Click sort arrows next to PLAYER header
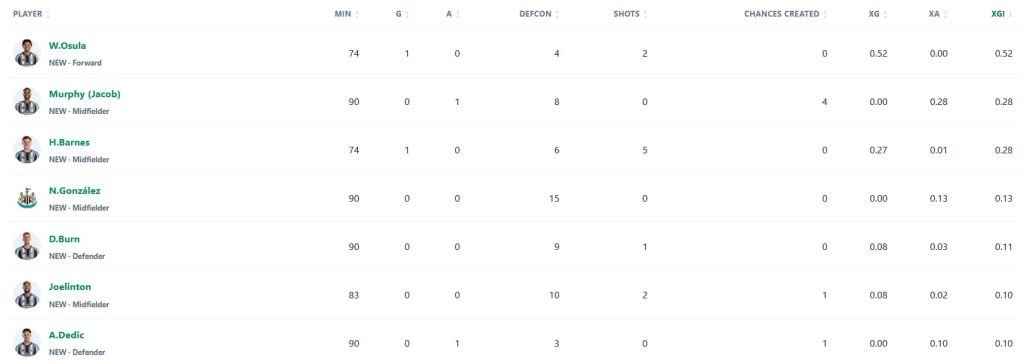Screen dimensions: 1024x364 48,14
